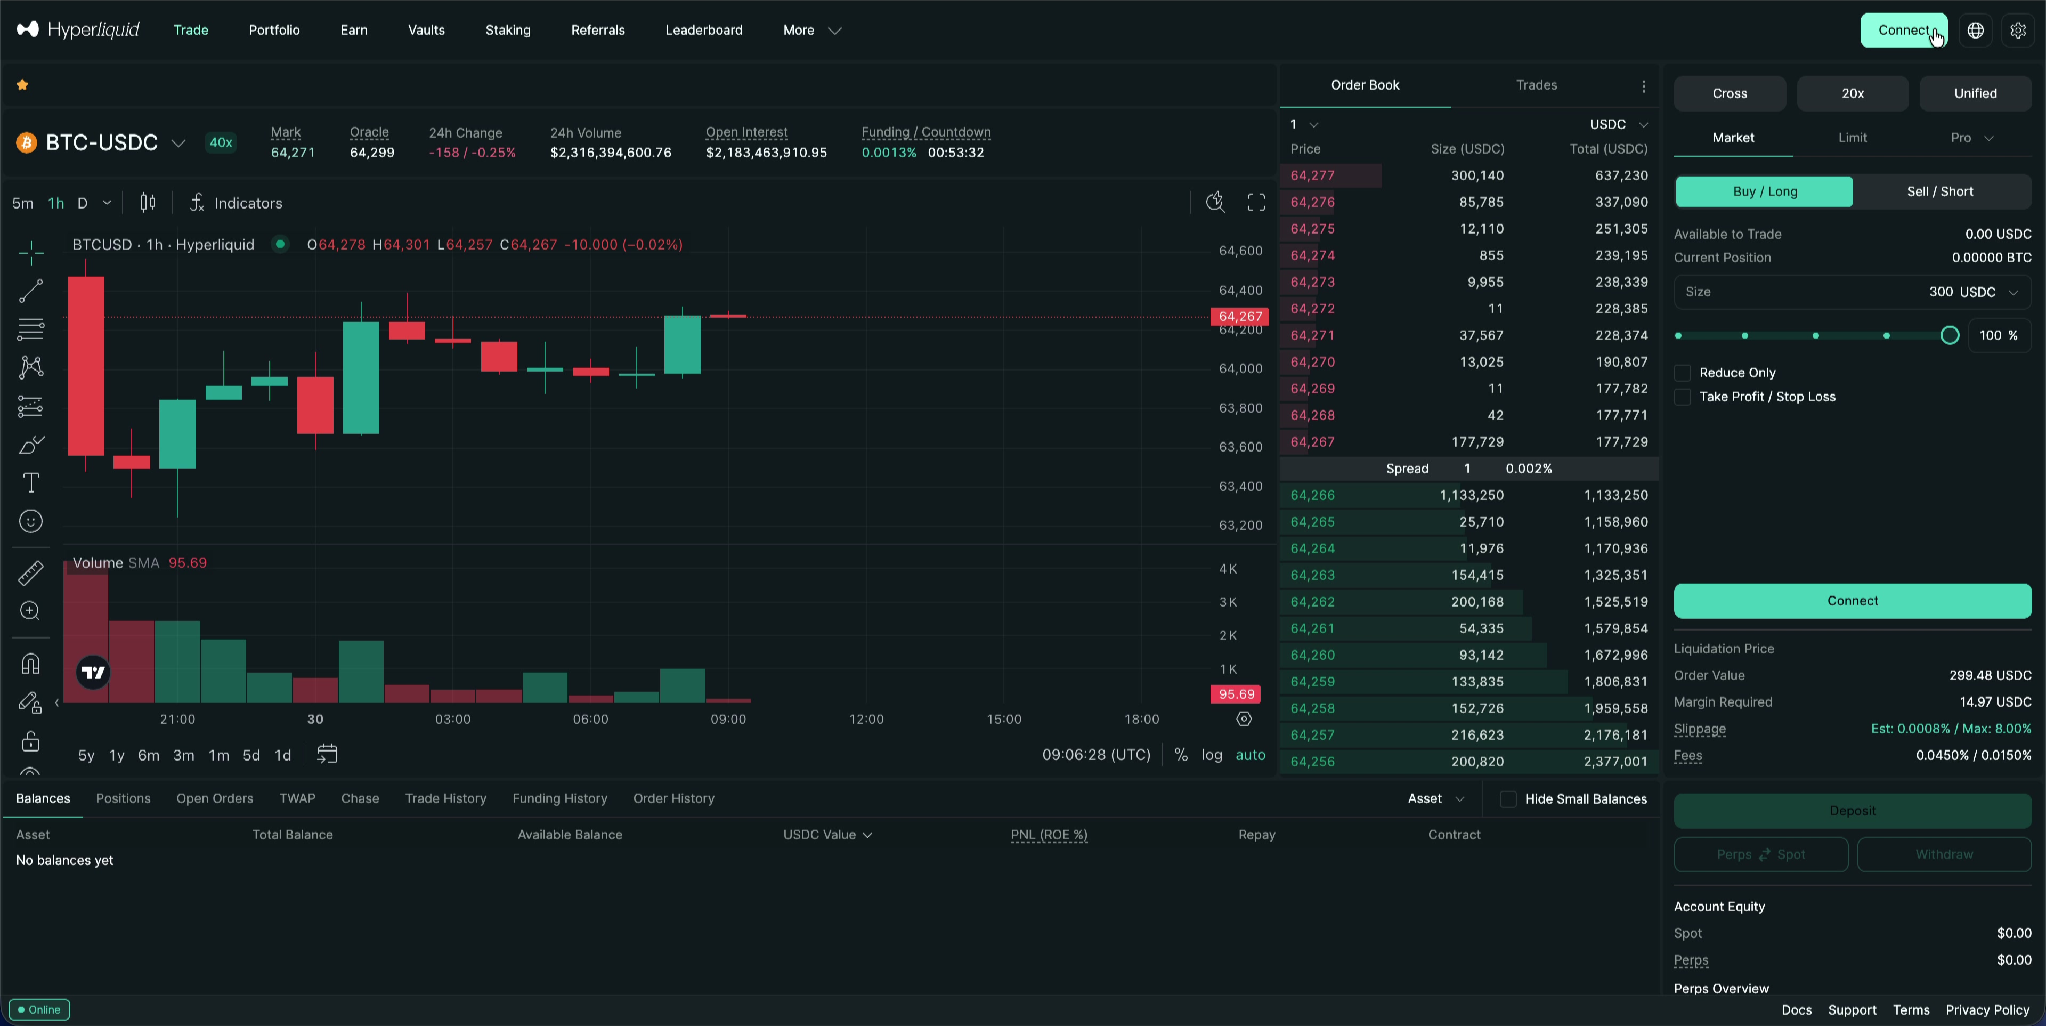The width and height of the screenshot is (2046, 1026).
Task: Open the settings gear icon
Action: pos(2019,30)
